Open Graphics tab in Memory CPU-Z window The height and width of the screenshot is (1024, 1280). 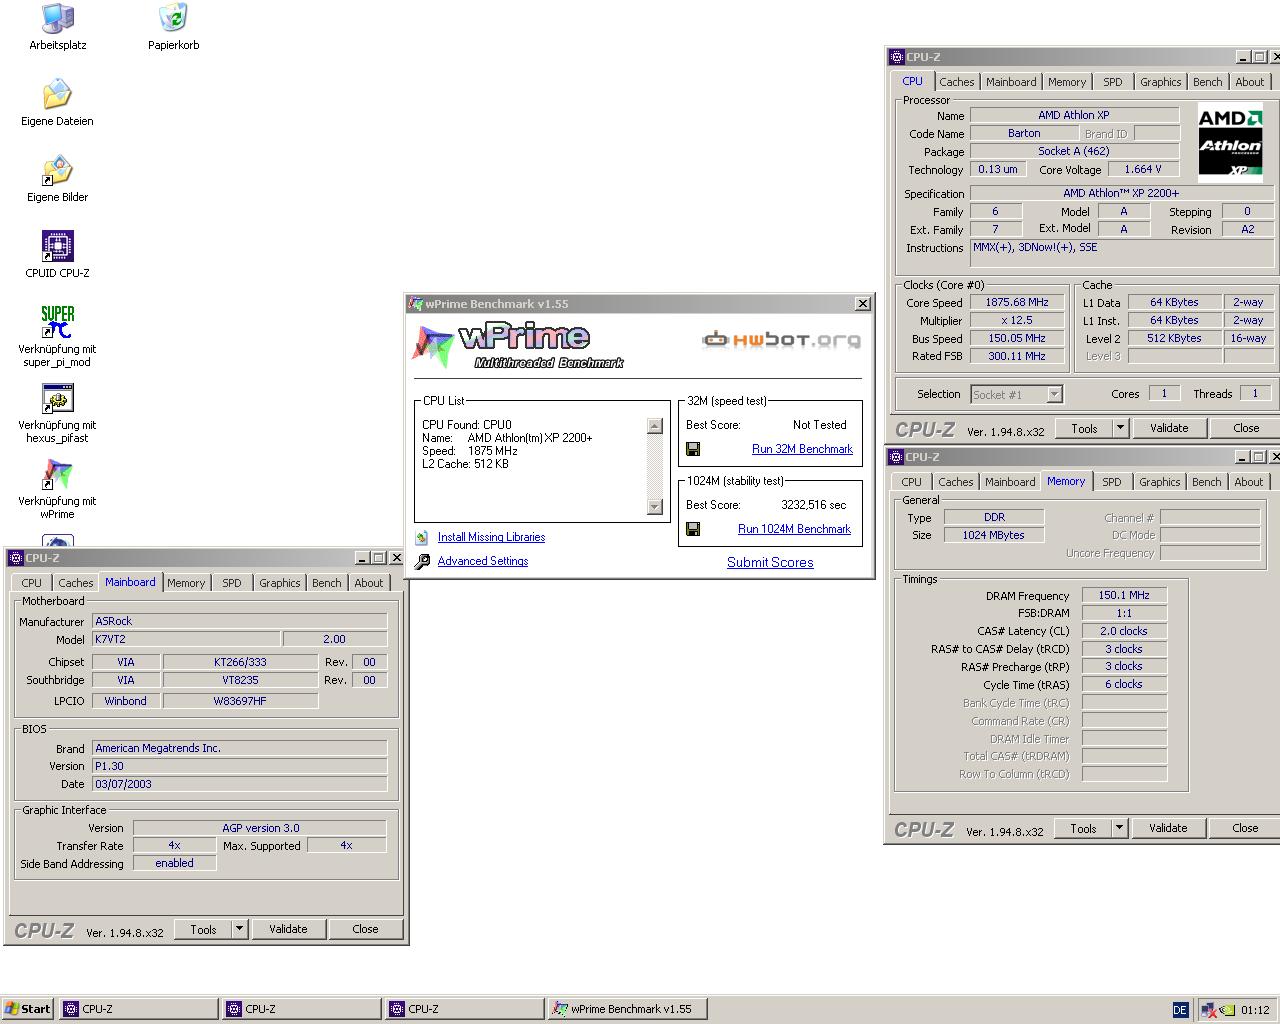(1159, 482)
